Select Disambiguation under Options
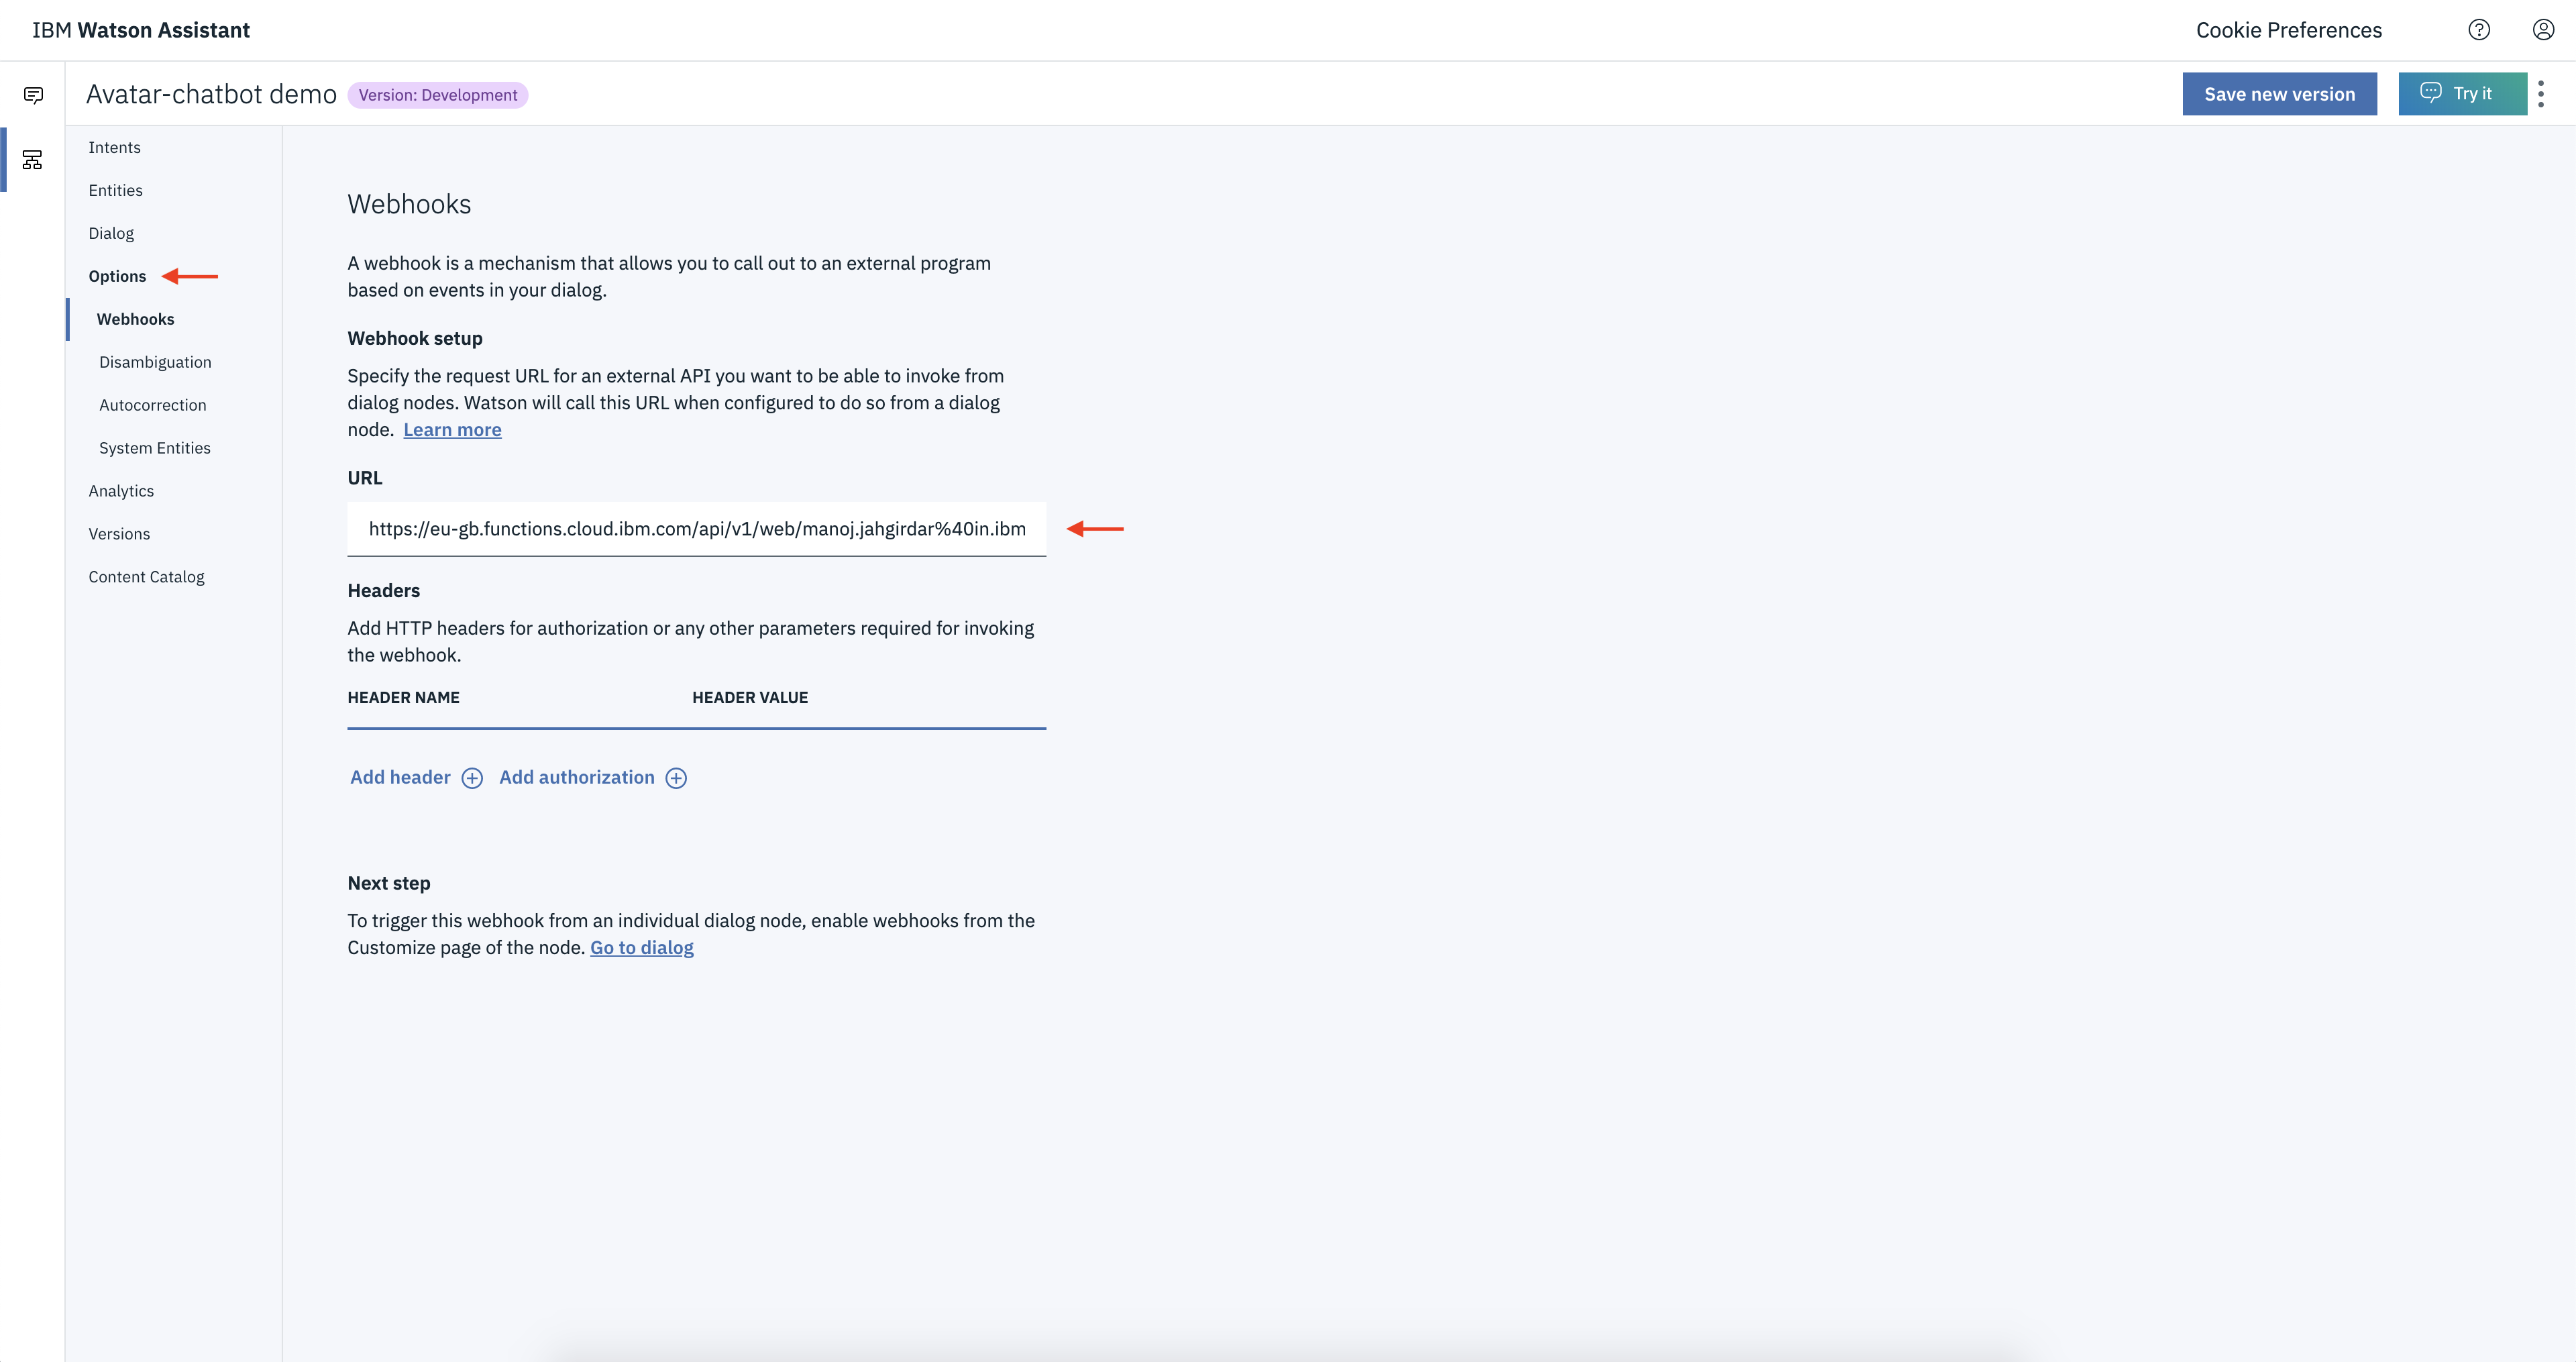 pos(155,362)
